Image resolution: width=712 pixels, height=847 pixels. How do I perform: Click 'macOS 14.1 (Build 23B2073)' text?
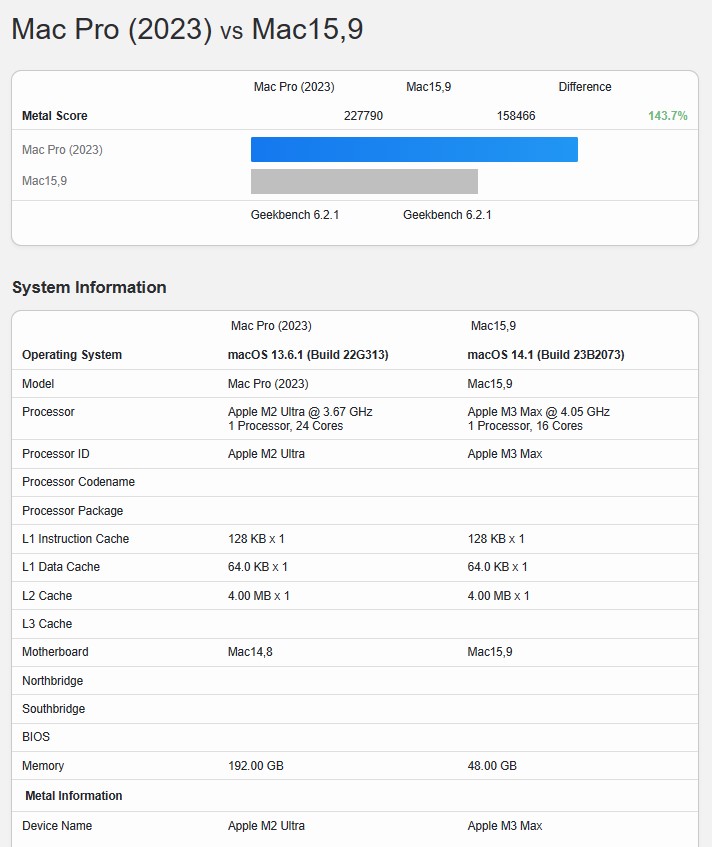point(546,355)
